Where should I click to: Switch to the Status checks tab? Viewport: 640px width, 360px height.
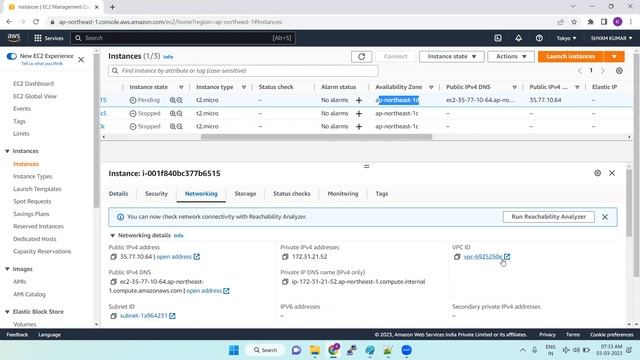tap(292, 193)
